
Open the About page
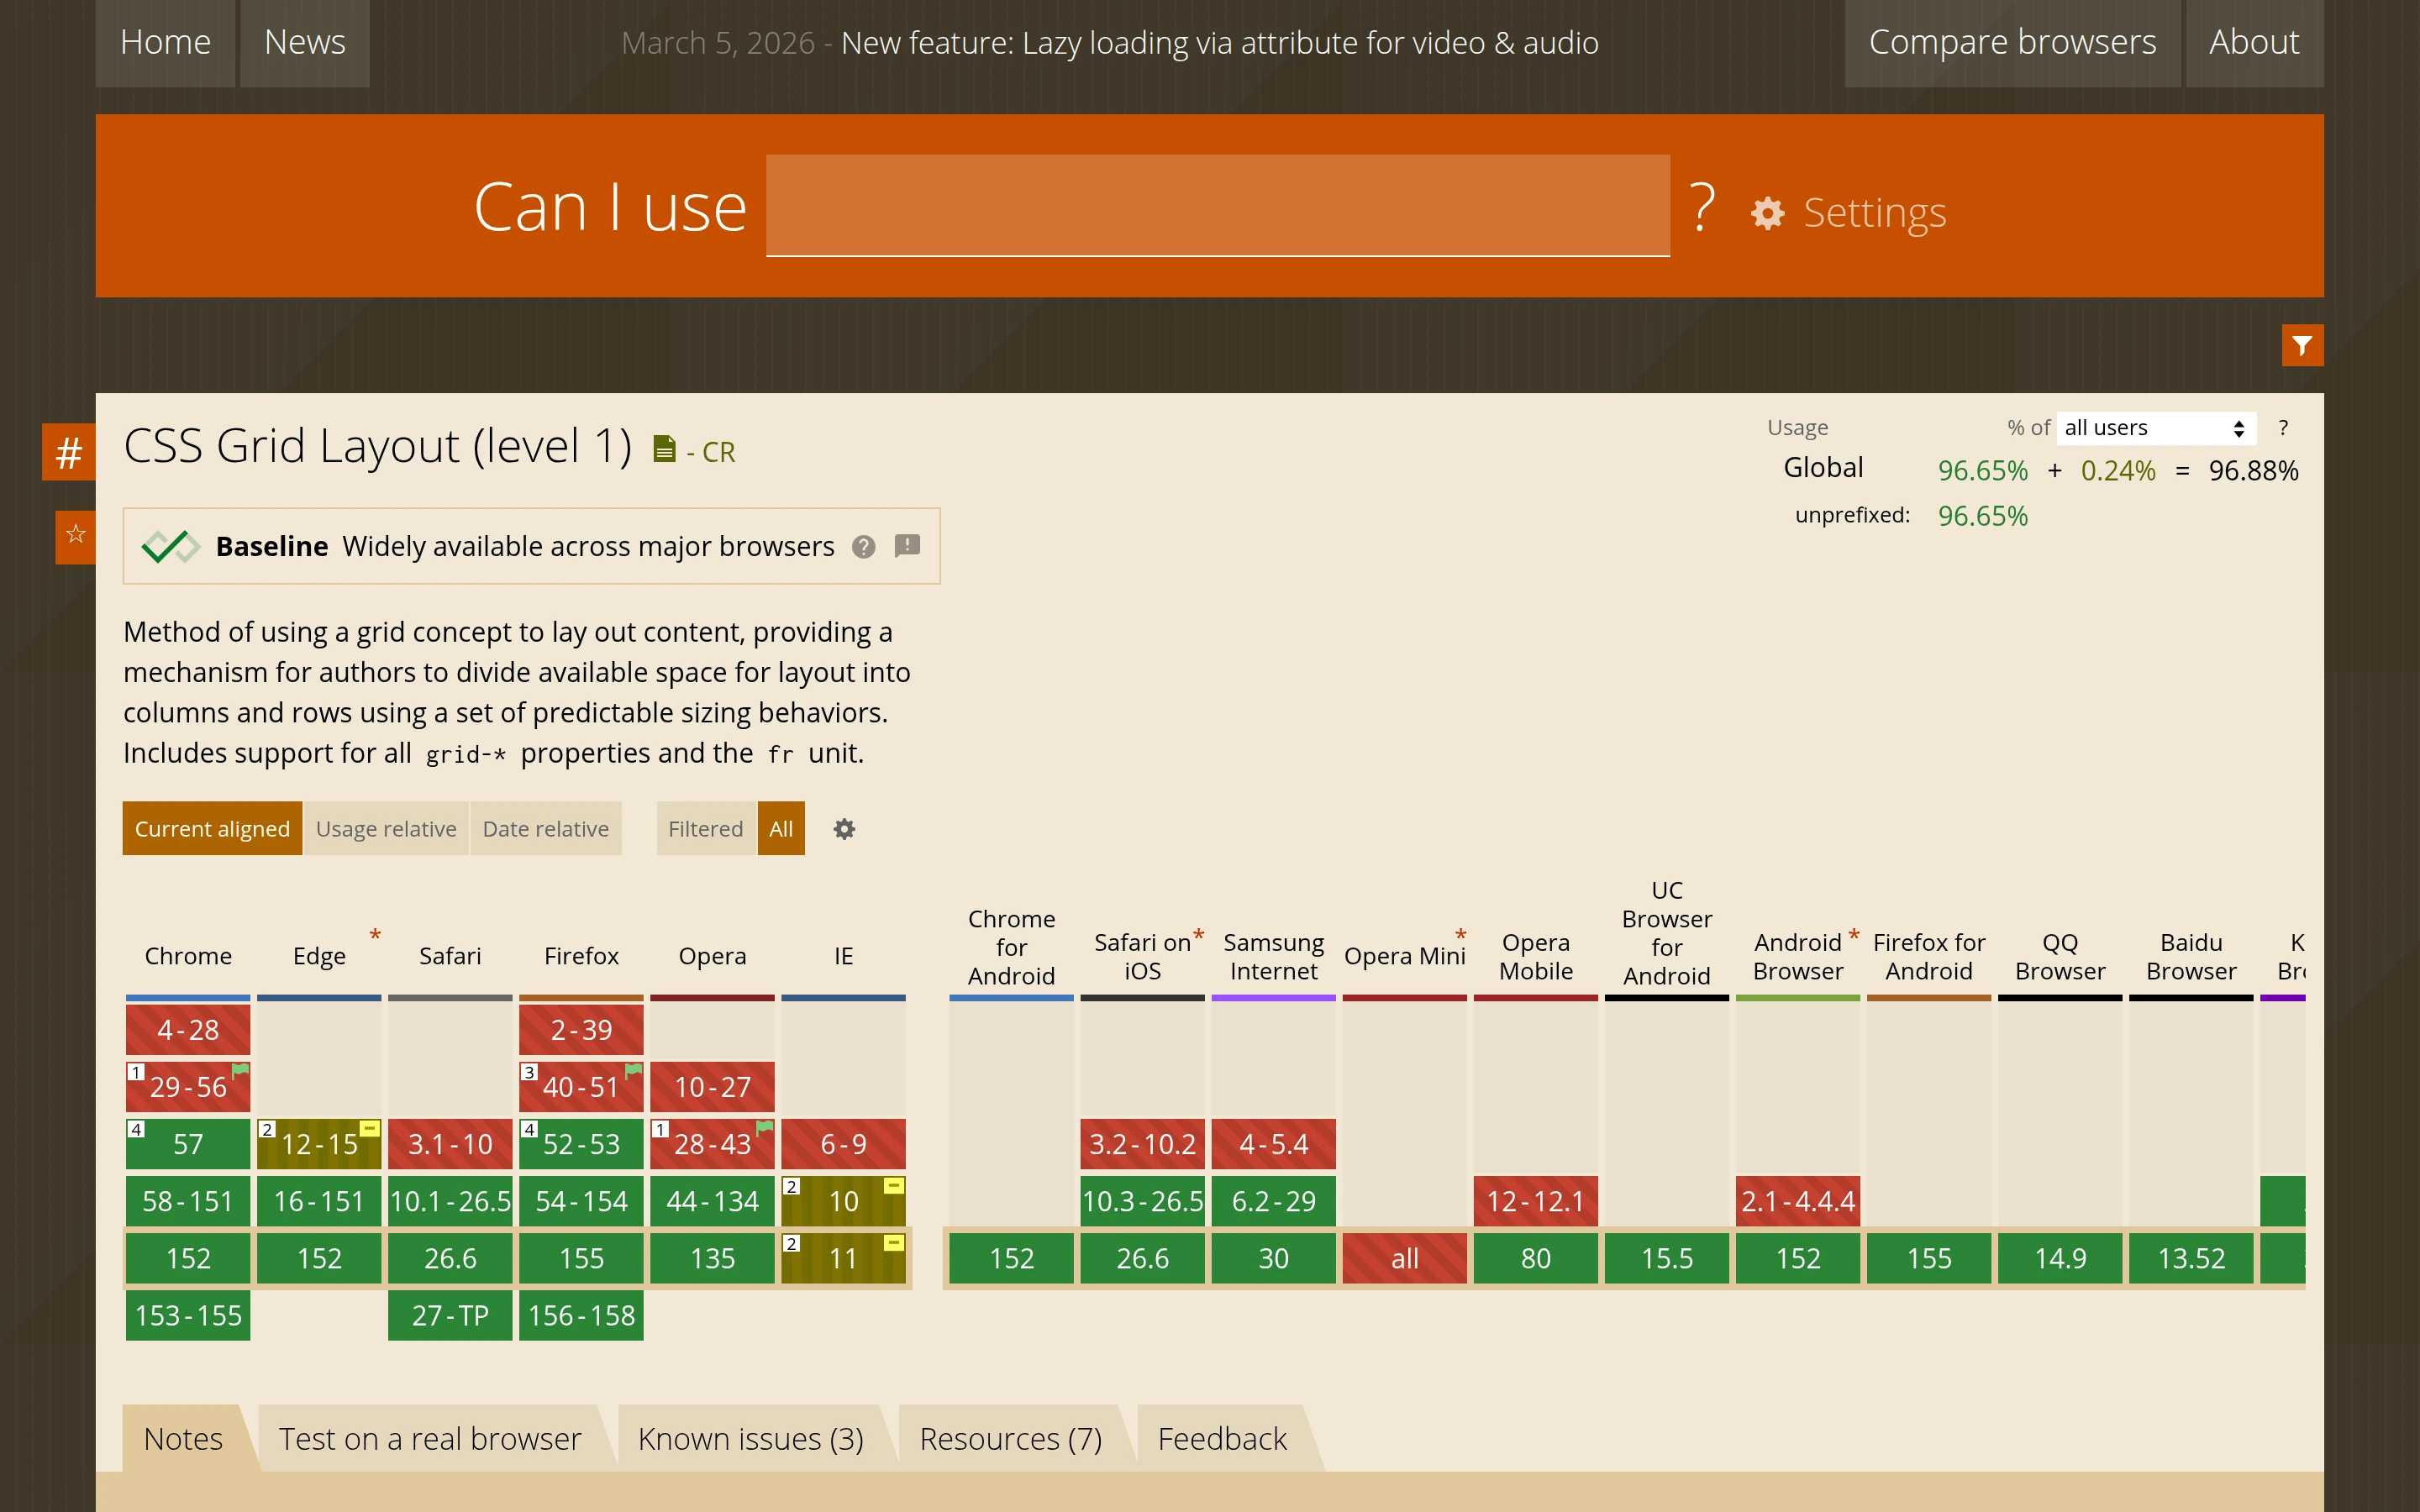pyautogui.click(x=2254, y=43)
